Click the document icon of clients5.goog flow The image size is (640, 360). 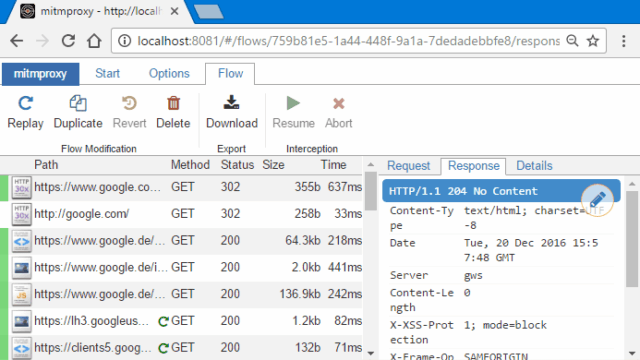[x=21, y=348]
